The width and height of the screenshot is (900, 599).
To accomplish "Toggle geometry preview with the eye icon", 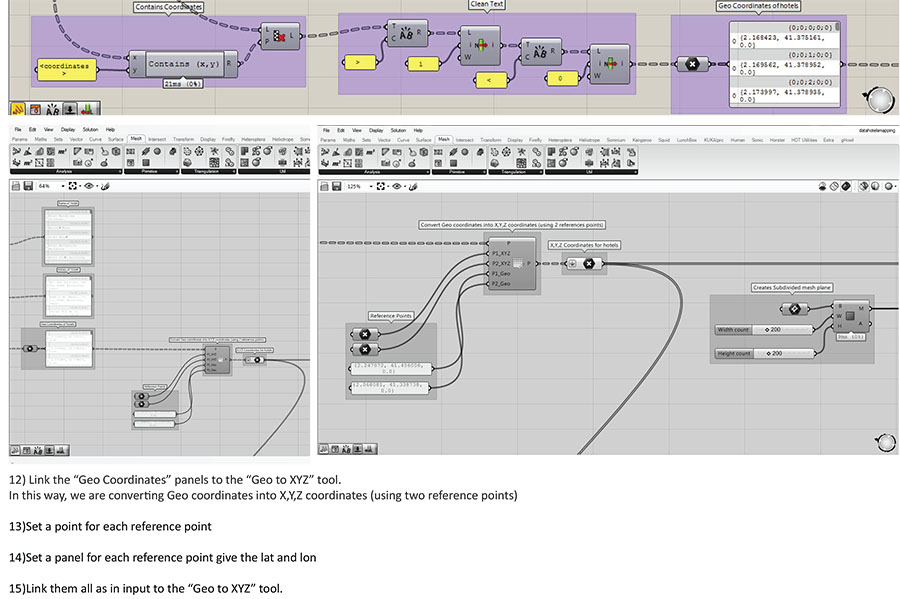I will coord(396,186).
